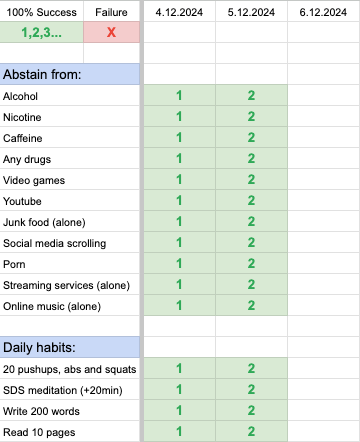Click Streaming services (alone) cell for 5.12.2024
The image size is (360, 442).
pyautogui.click(x=251, y=285)
